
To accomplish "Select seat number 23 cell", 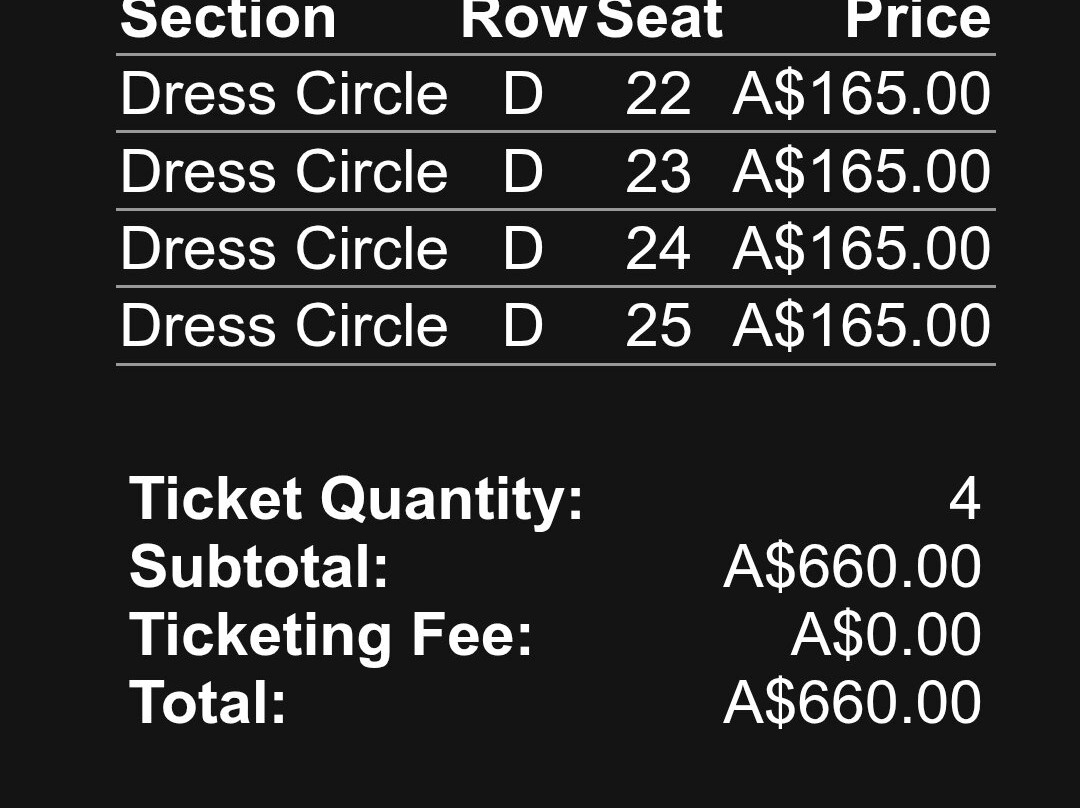I will [658, 171].
